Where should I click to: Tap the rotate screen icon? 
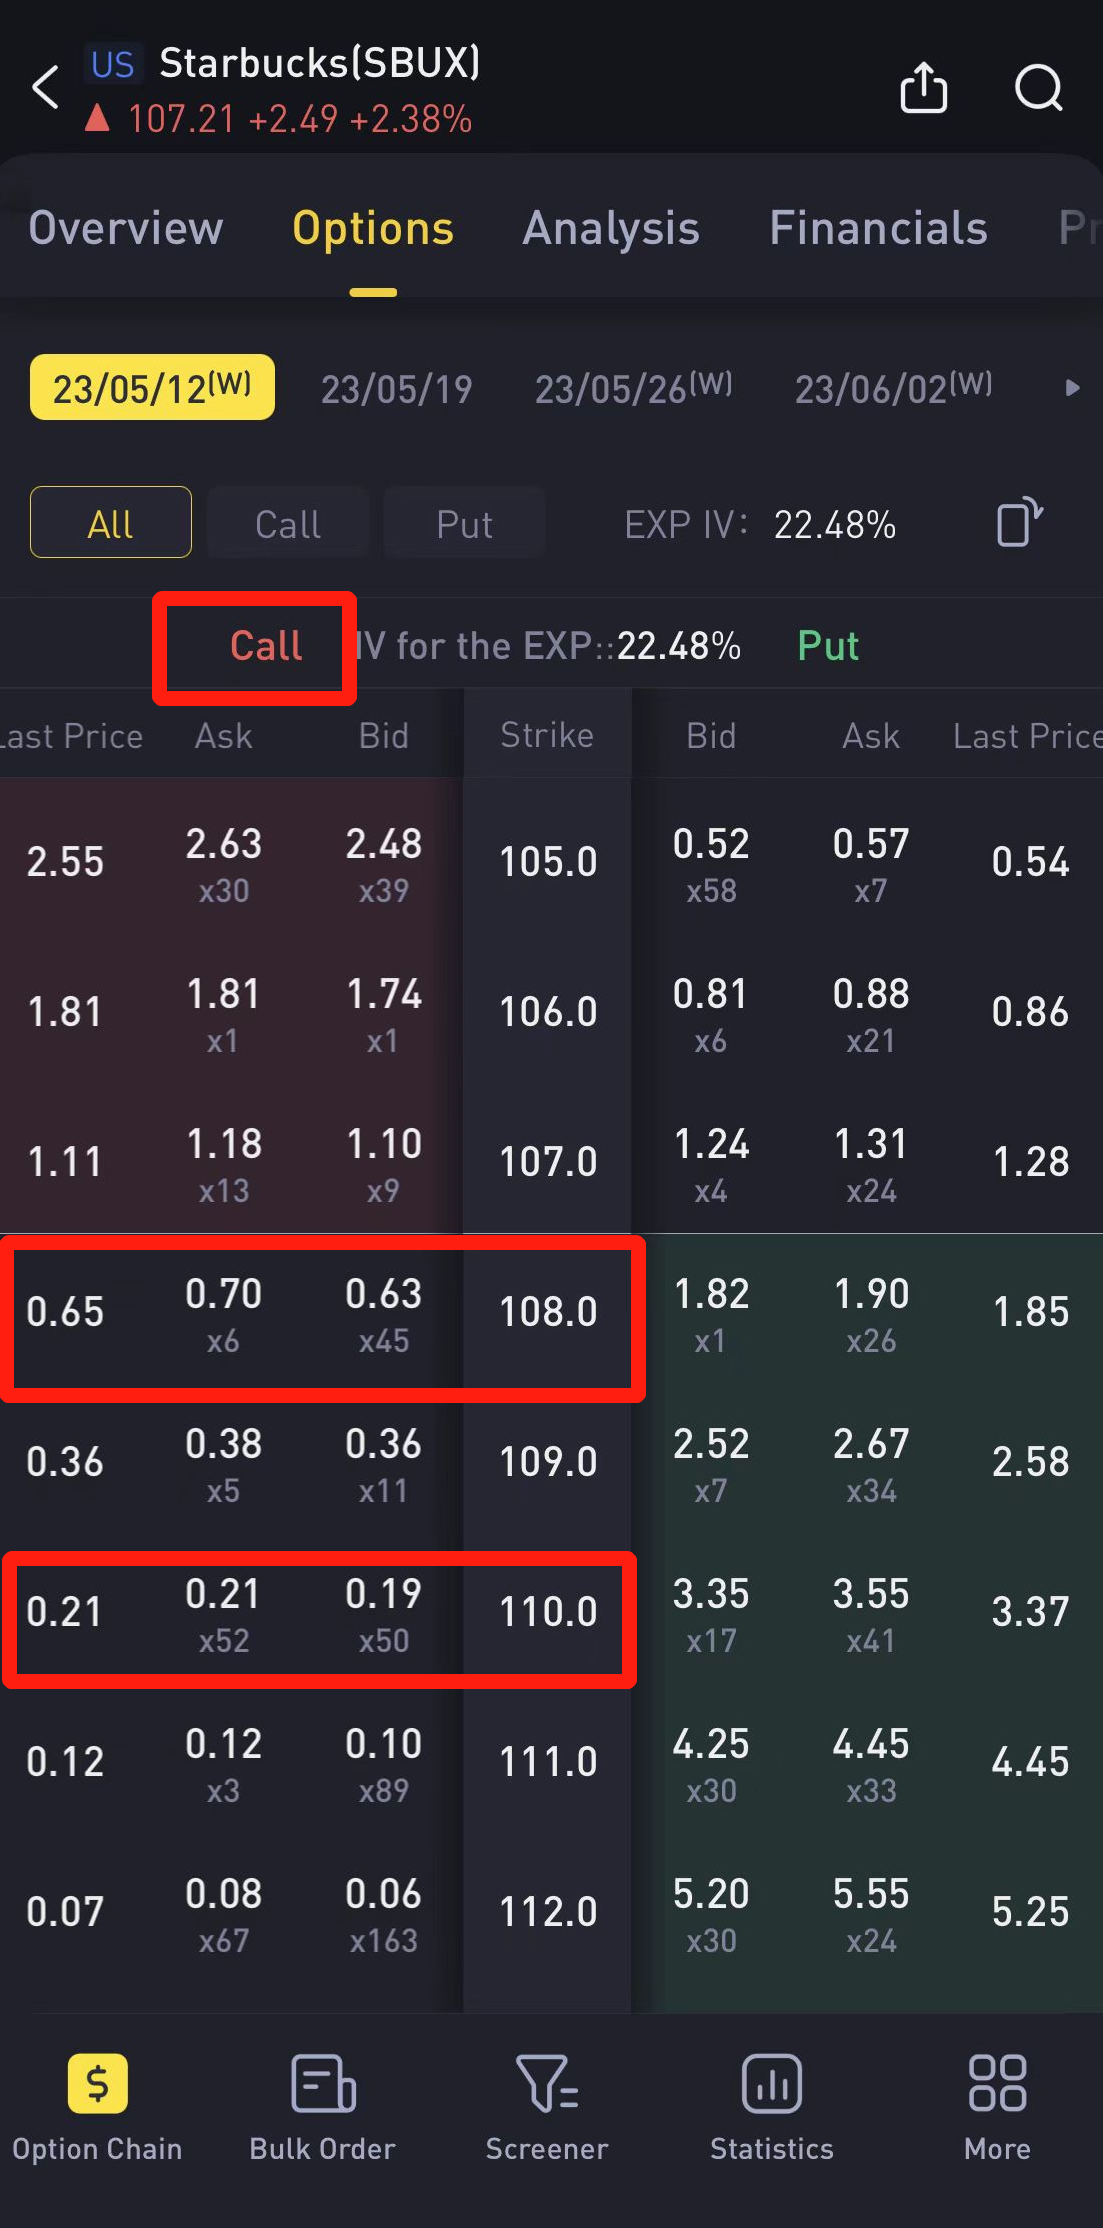coord(1019,522)
